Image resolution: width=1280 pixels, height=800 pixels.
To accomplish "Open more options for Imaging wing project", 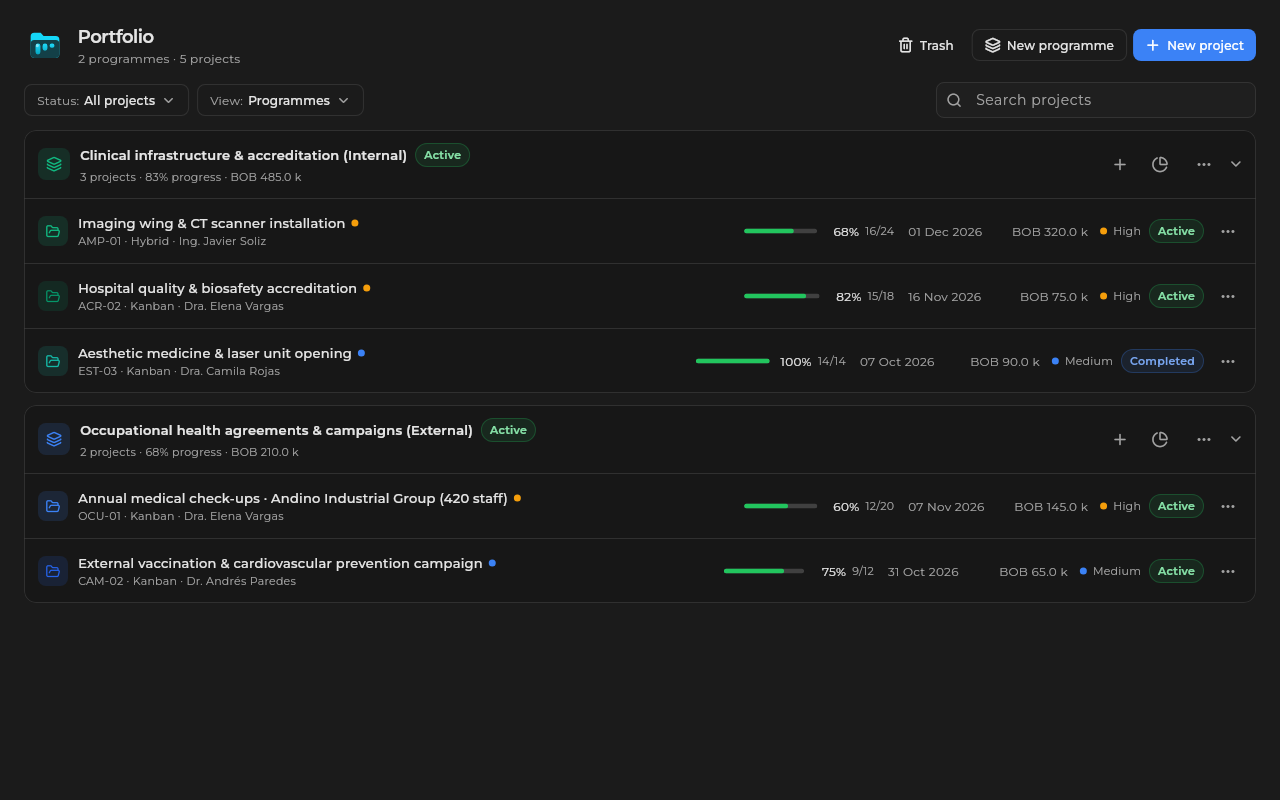I will click(x=1228, y=231).
